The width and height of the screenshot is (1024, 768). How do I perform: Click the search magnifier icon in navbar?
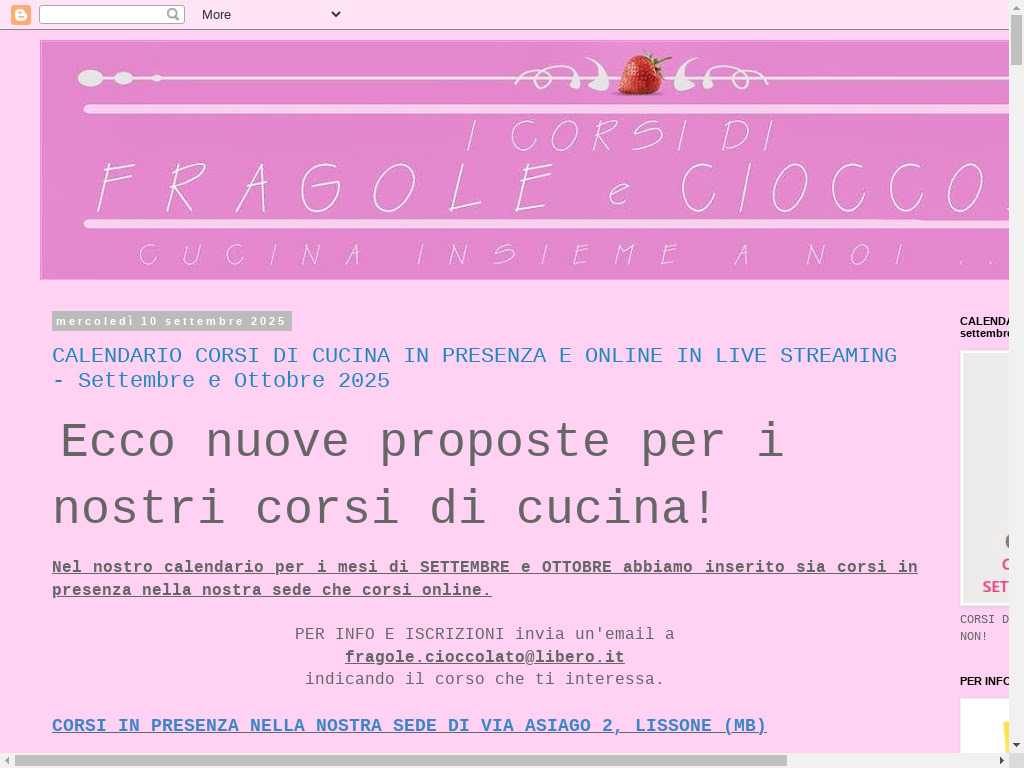[173, 14]
